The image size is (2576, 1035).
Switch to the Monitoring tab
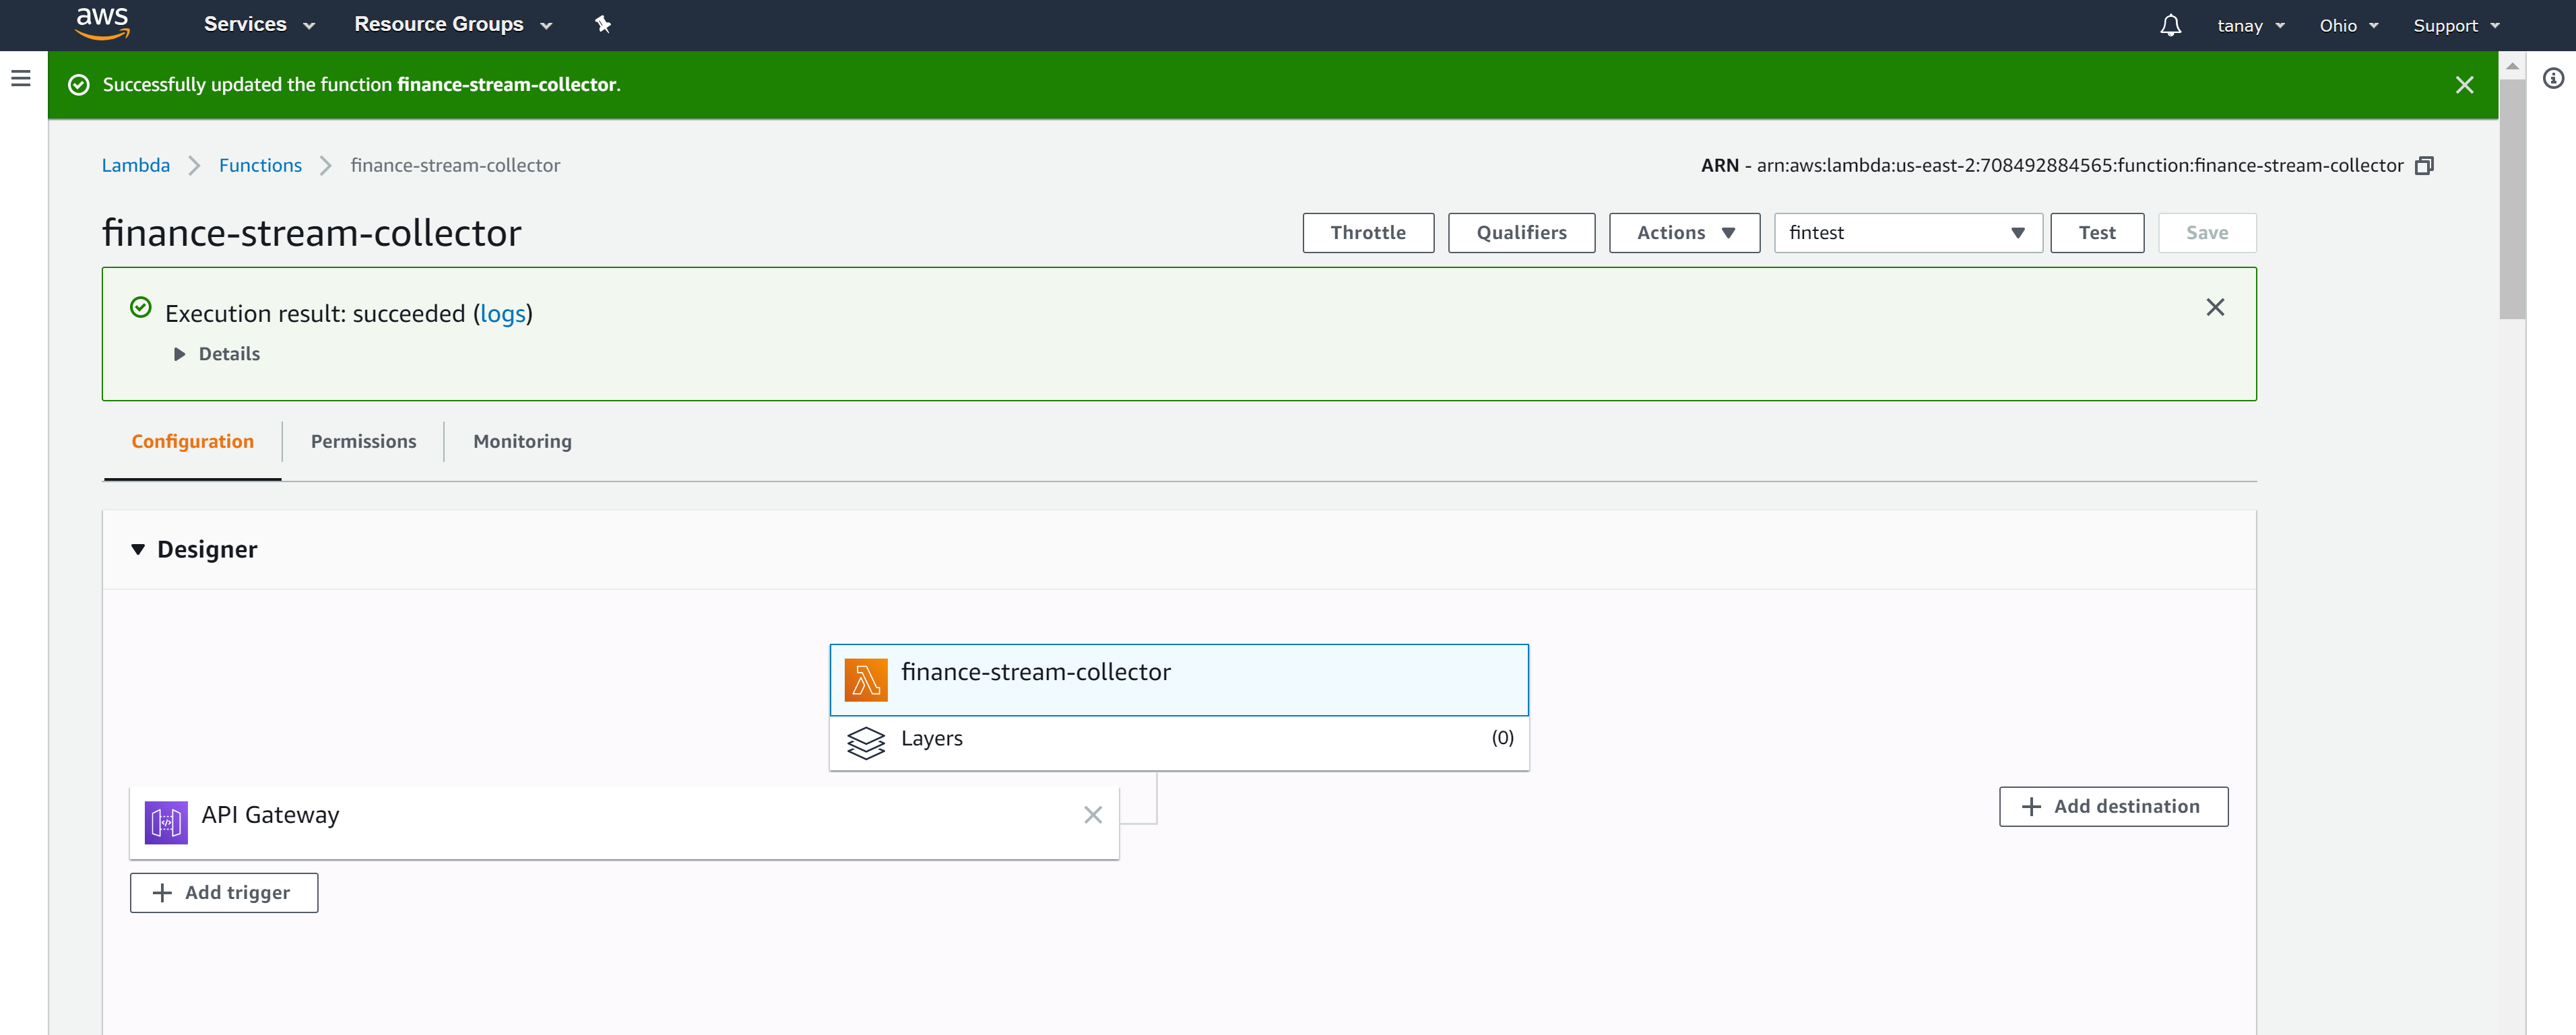(x=521, y=441)
